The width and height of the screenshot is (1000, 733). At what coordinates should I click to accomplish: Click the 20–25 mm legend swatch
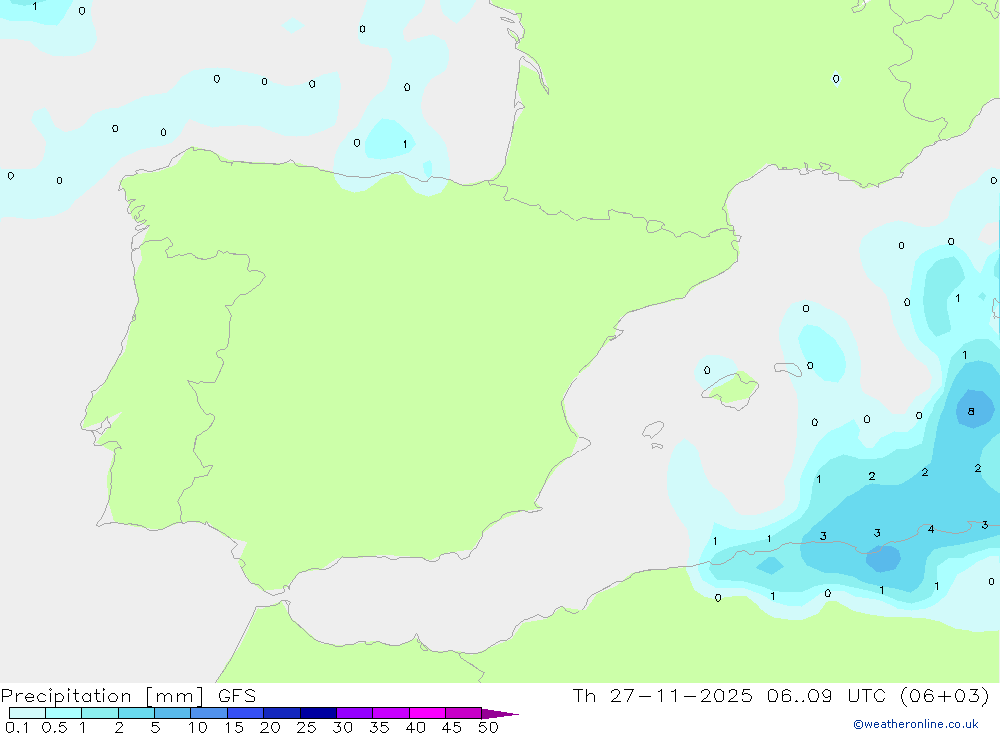281,713
